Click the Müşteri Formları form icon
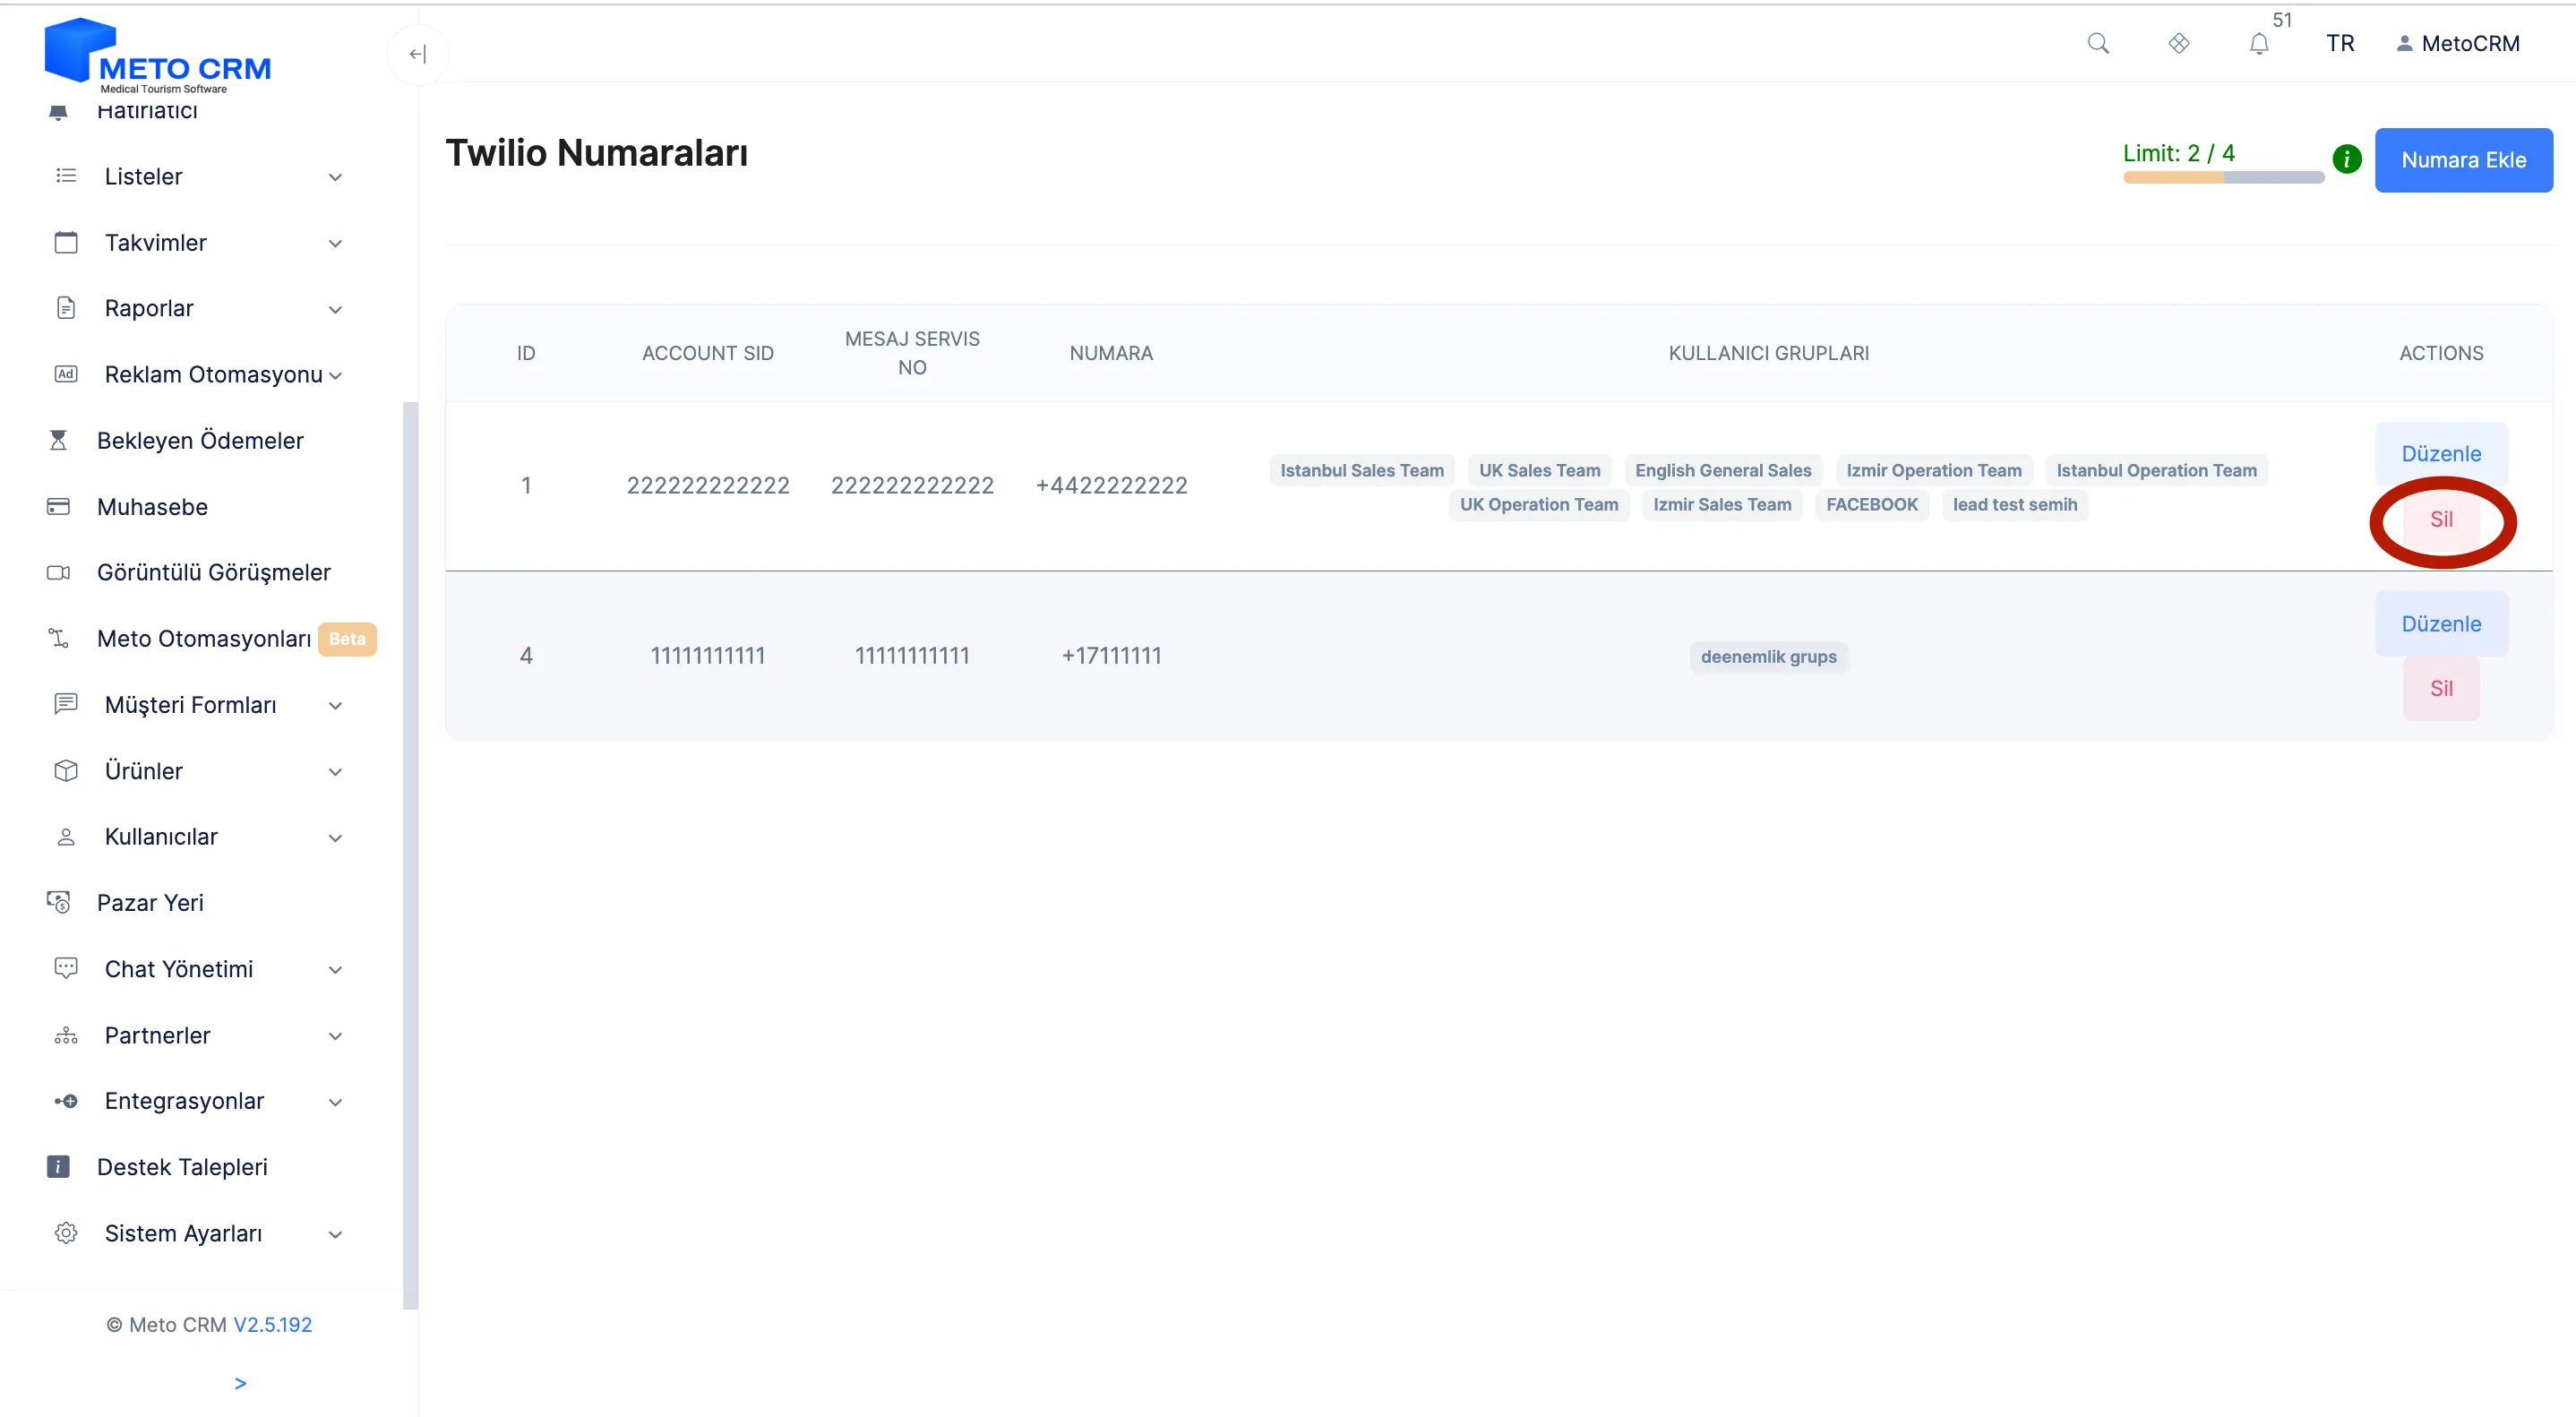This screenshot has width=2576, height=1417. pyautogui.click(x=66, y=704)
